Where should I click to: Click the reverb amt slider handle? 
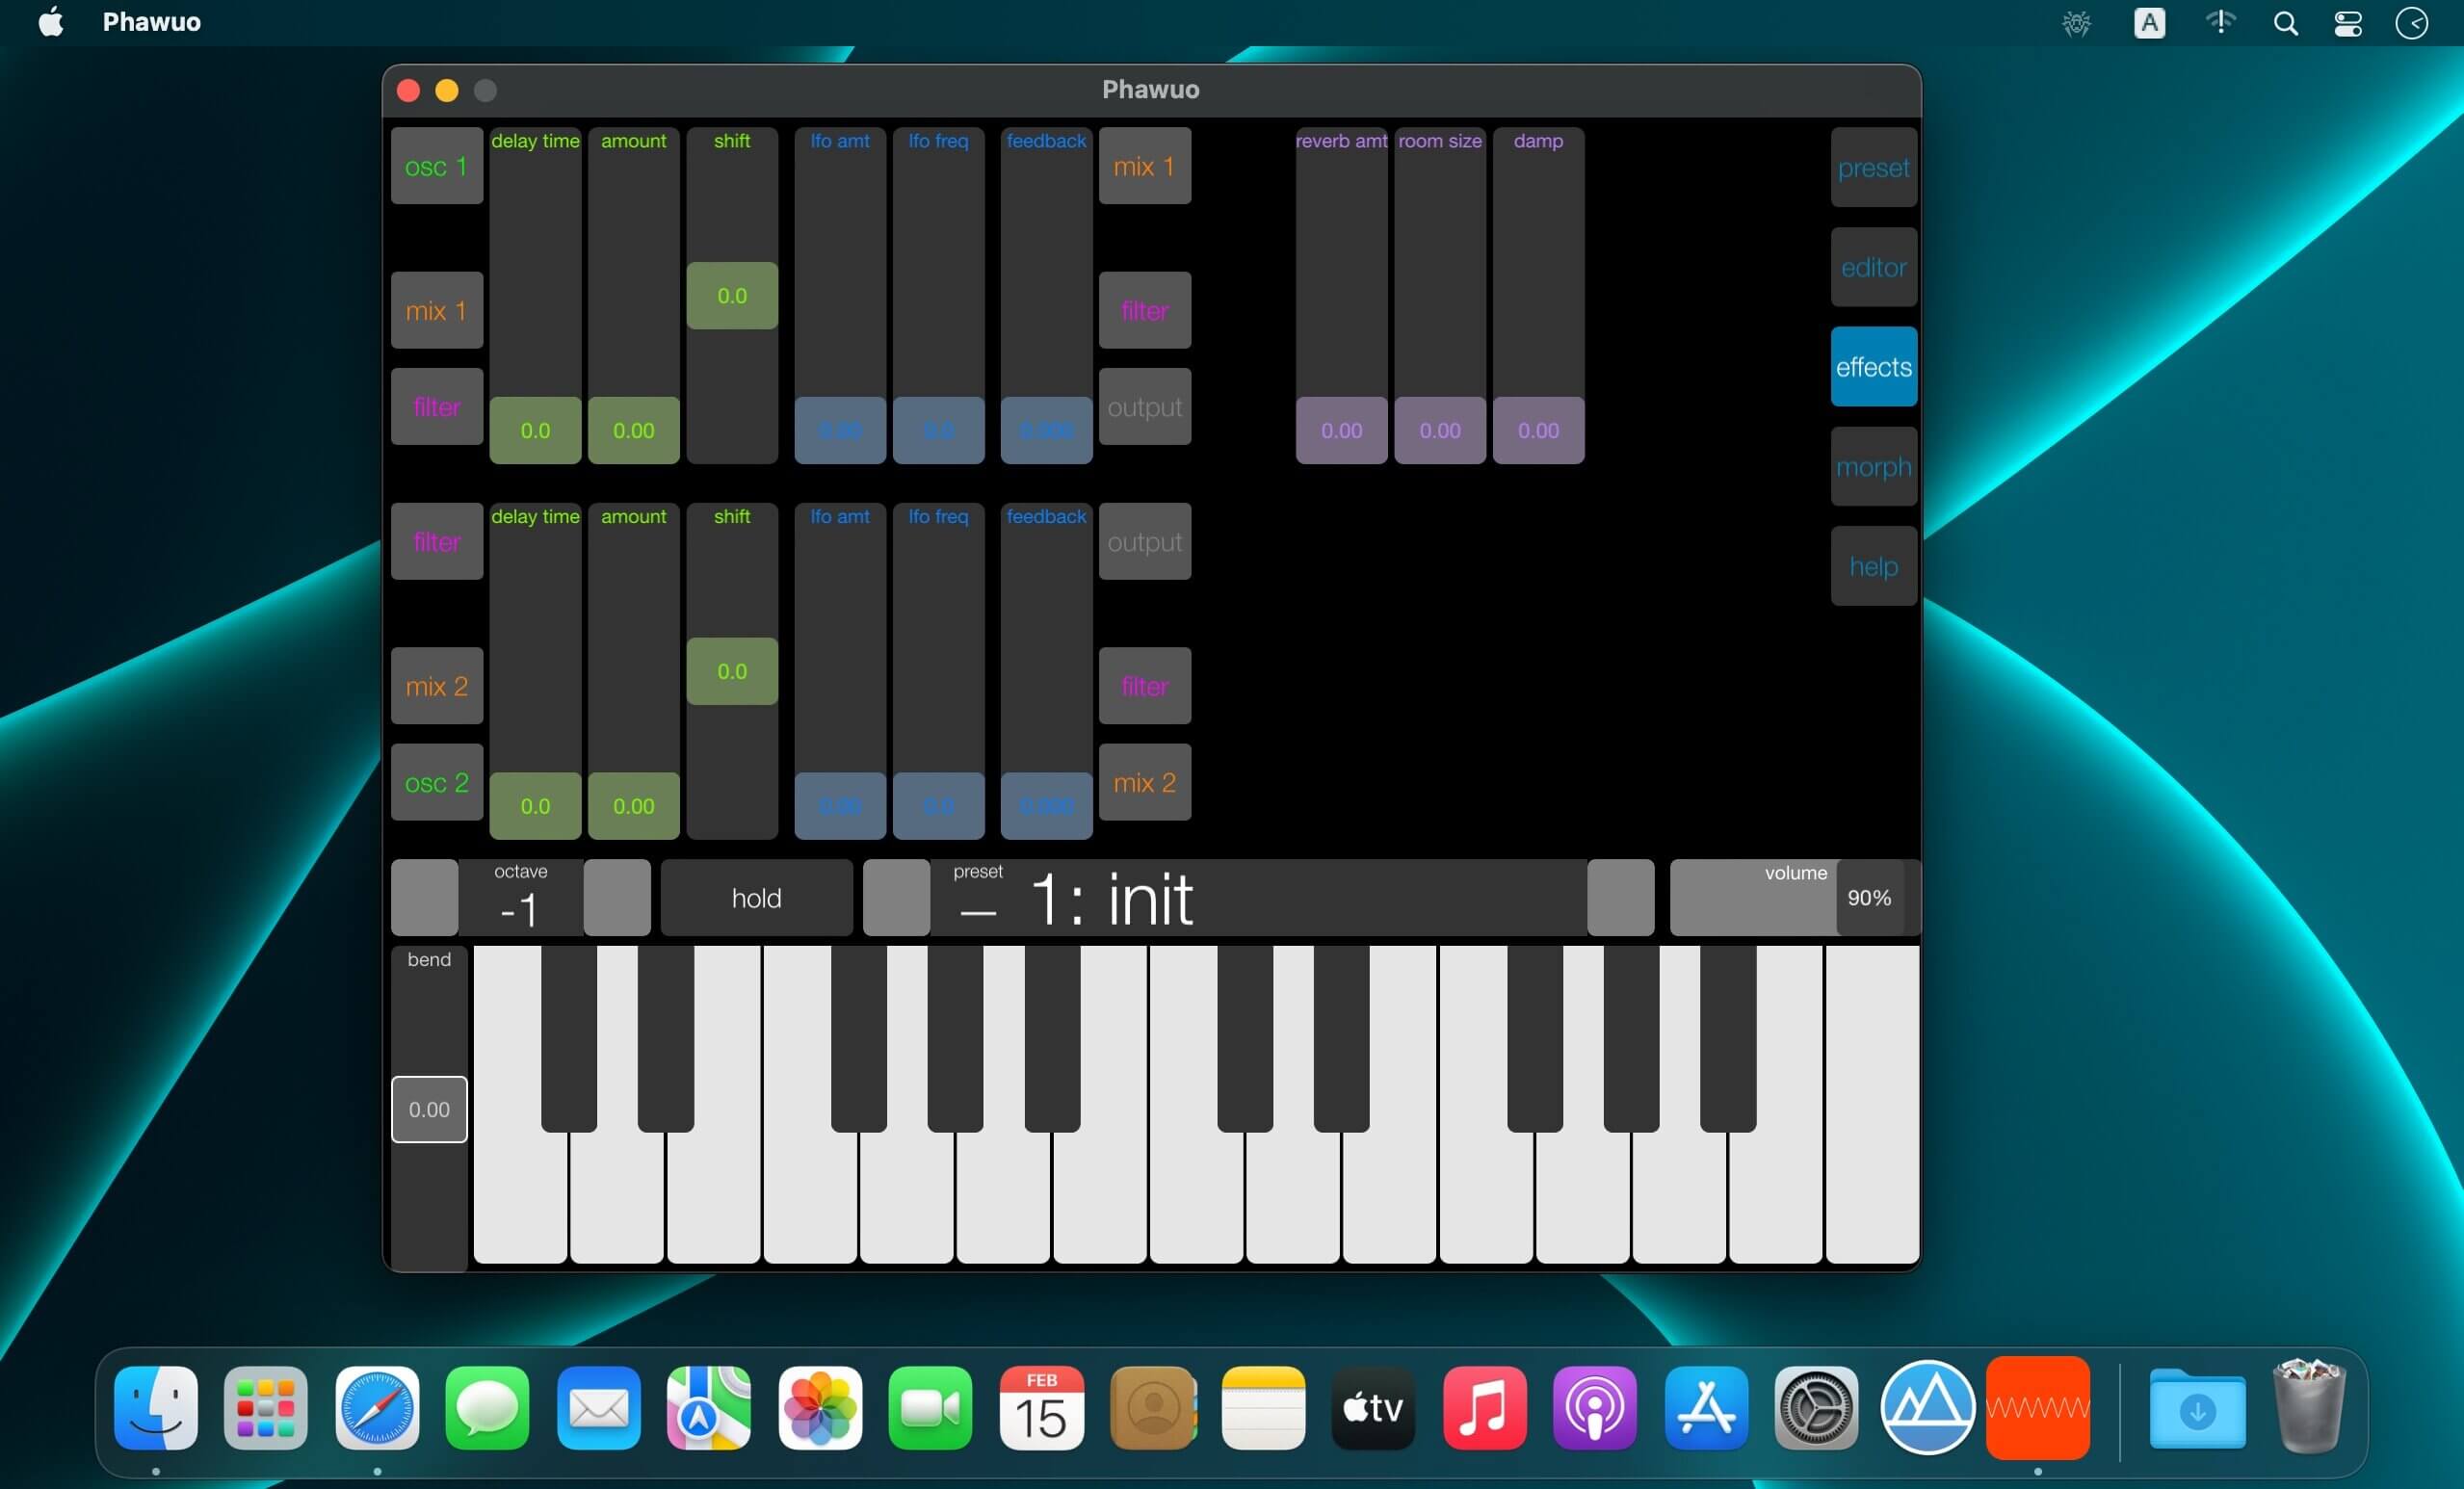coord(1341,430)
